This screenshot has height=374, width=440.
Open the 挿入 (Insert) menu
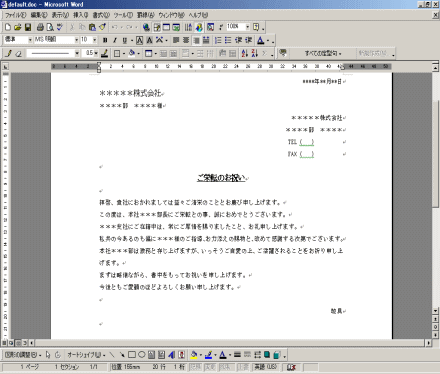[x=80, y=15]
